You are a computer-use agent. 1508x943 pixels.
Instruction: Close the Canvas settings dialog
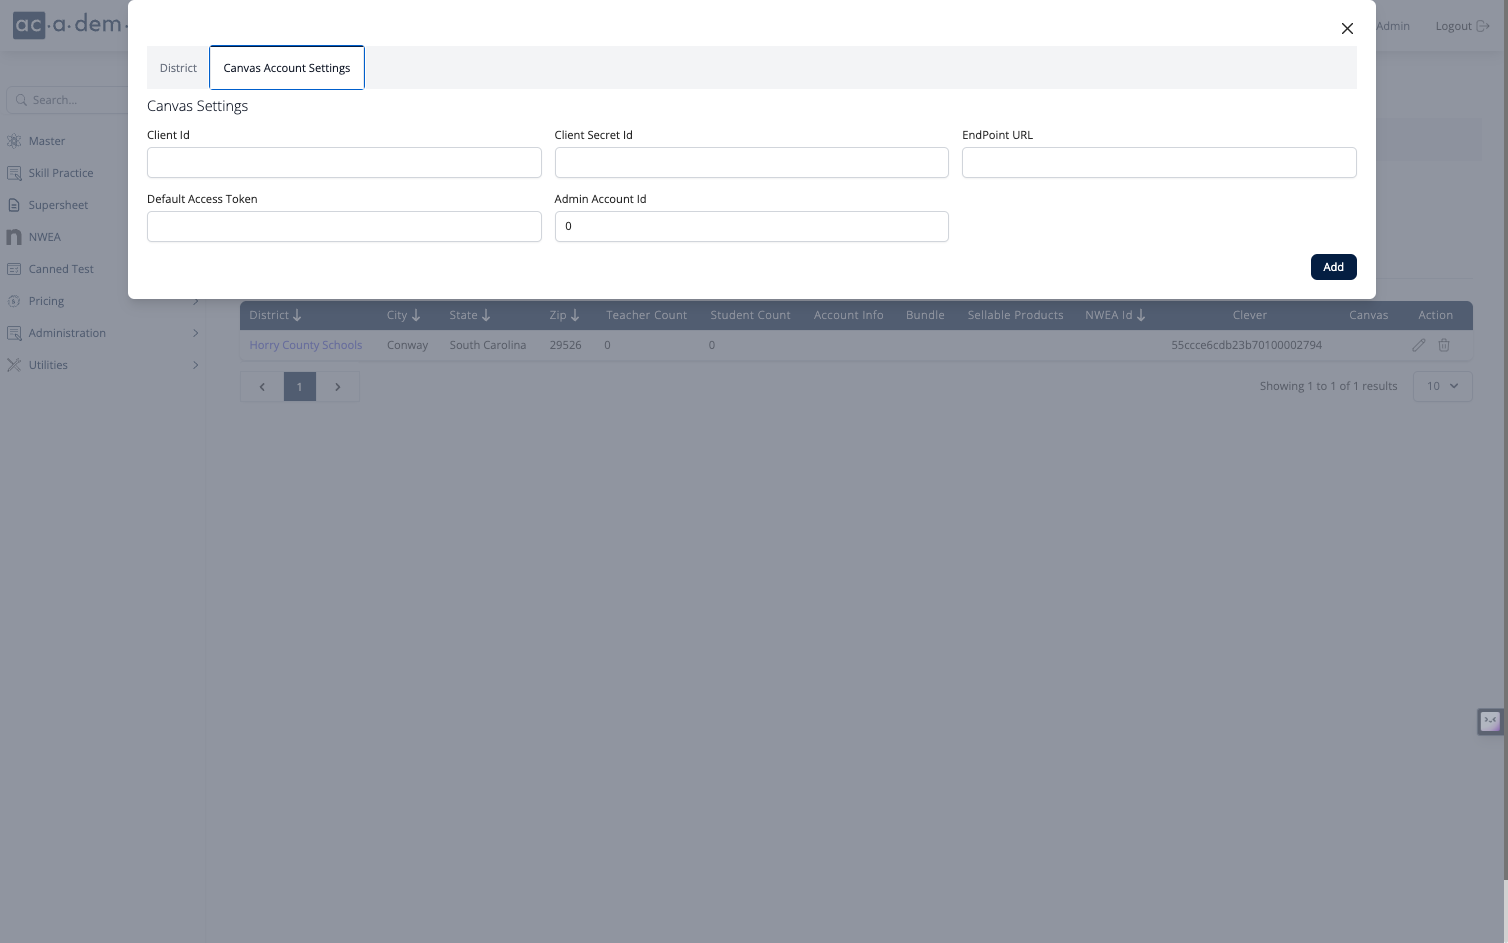(1347, 29)
